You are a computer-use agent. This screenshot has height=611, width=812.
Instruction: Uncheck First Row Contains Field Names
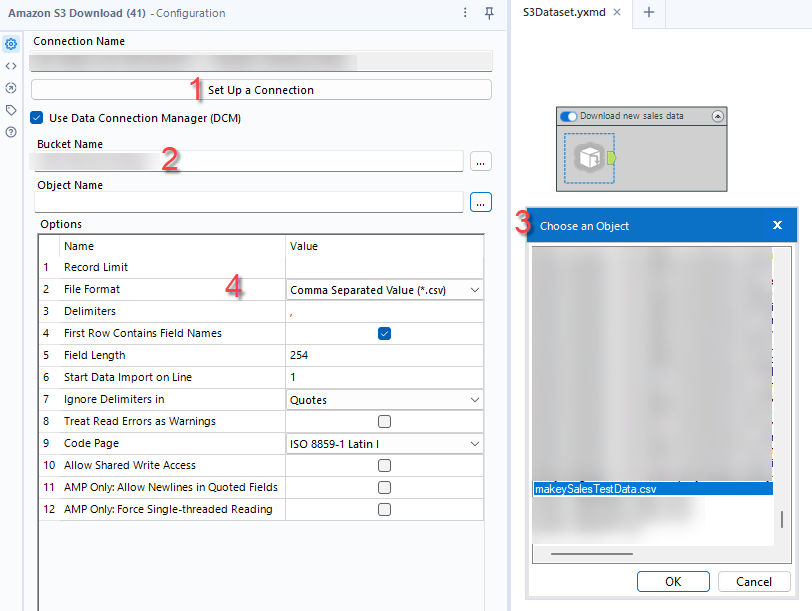tap(384, 333)
